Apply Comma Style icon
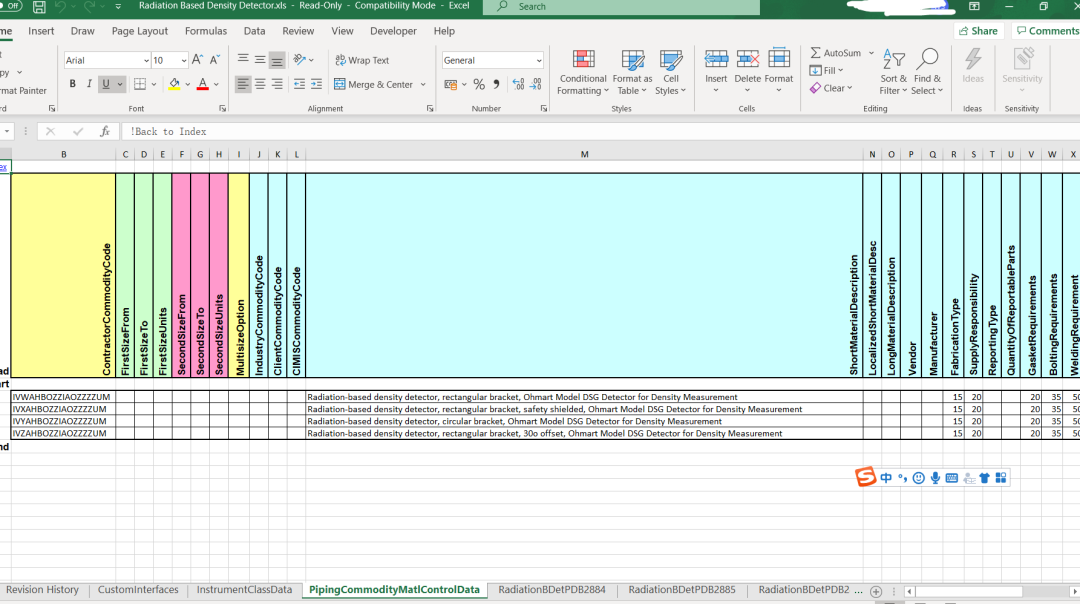 click(496, 84)
